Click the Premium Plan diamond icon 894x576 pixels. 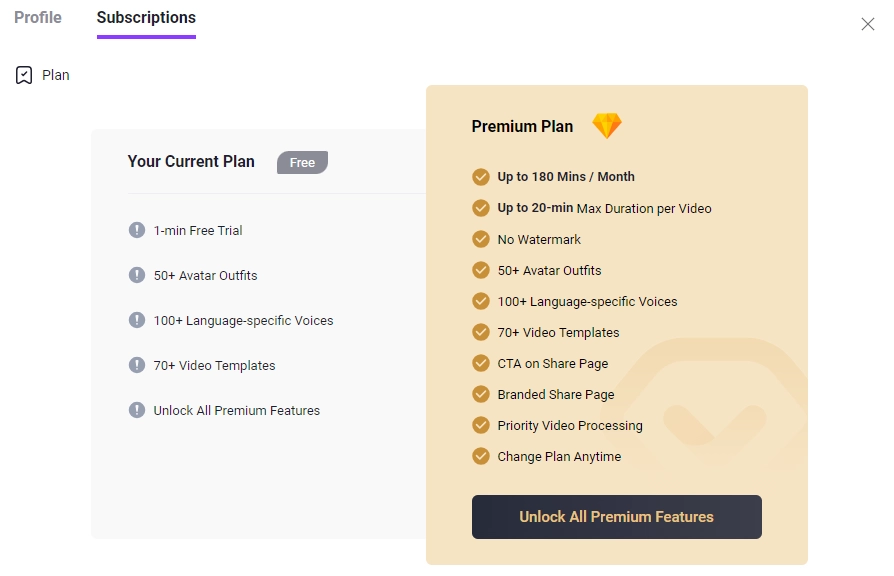(x=606, y=126)
